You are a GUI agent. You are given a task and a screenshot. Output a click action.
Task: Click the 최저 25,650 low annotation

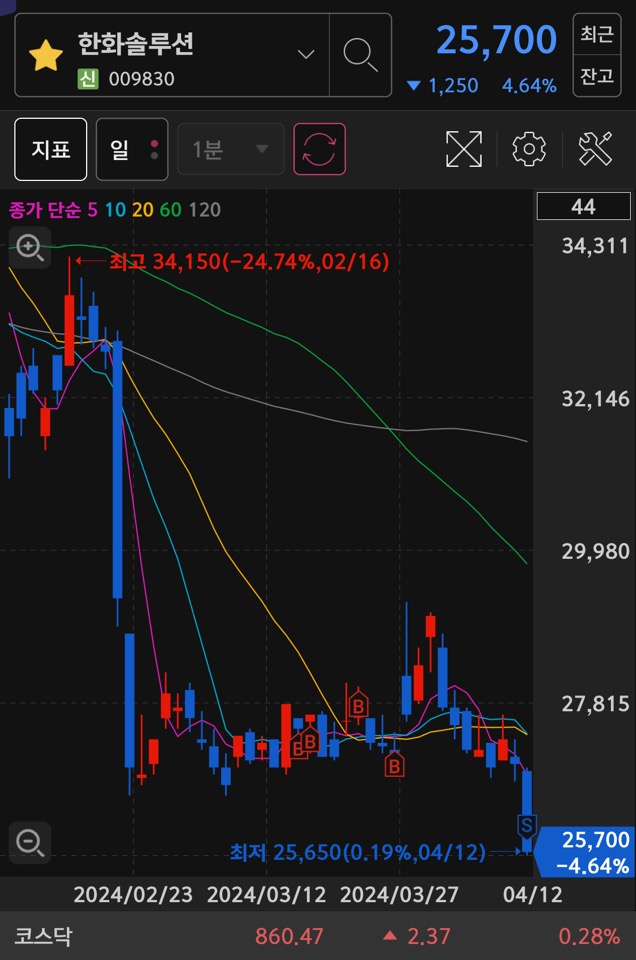tap(357, 852)
